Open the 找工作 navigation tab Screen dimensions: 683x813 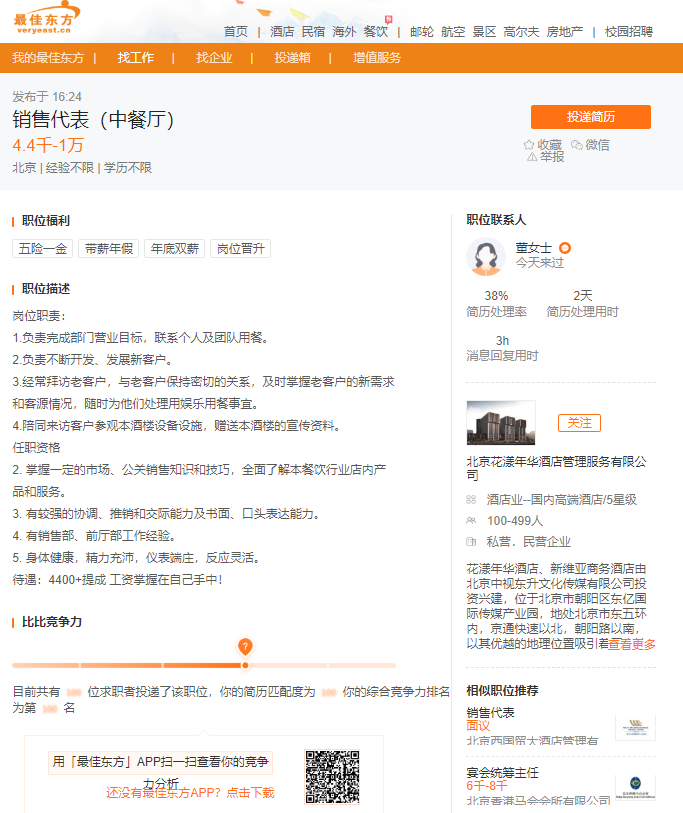click(135, 58)
